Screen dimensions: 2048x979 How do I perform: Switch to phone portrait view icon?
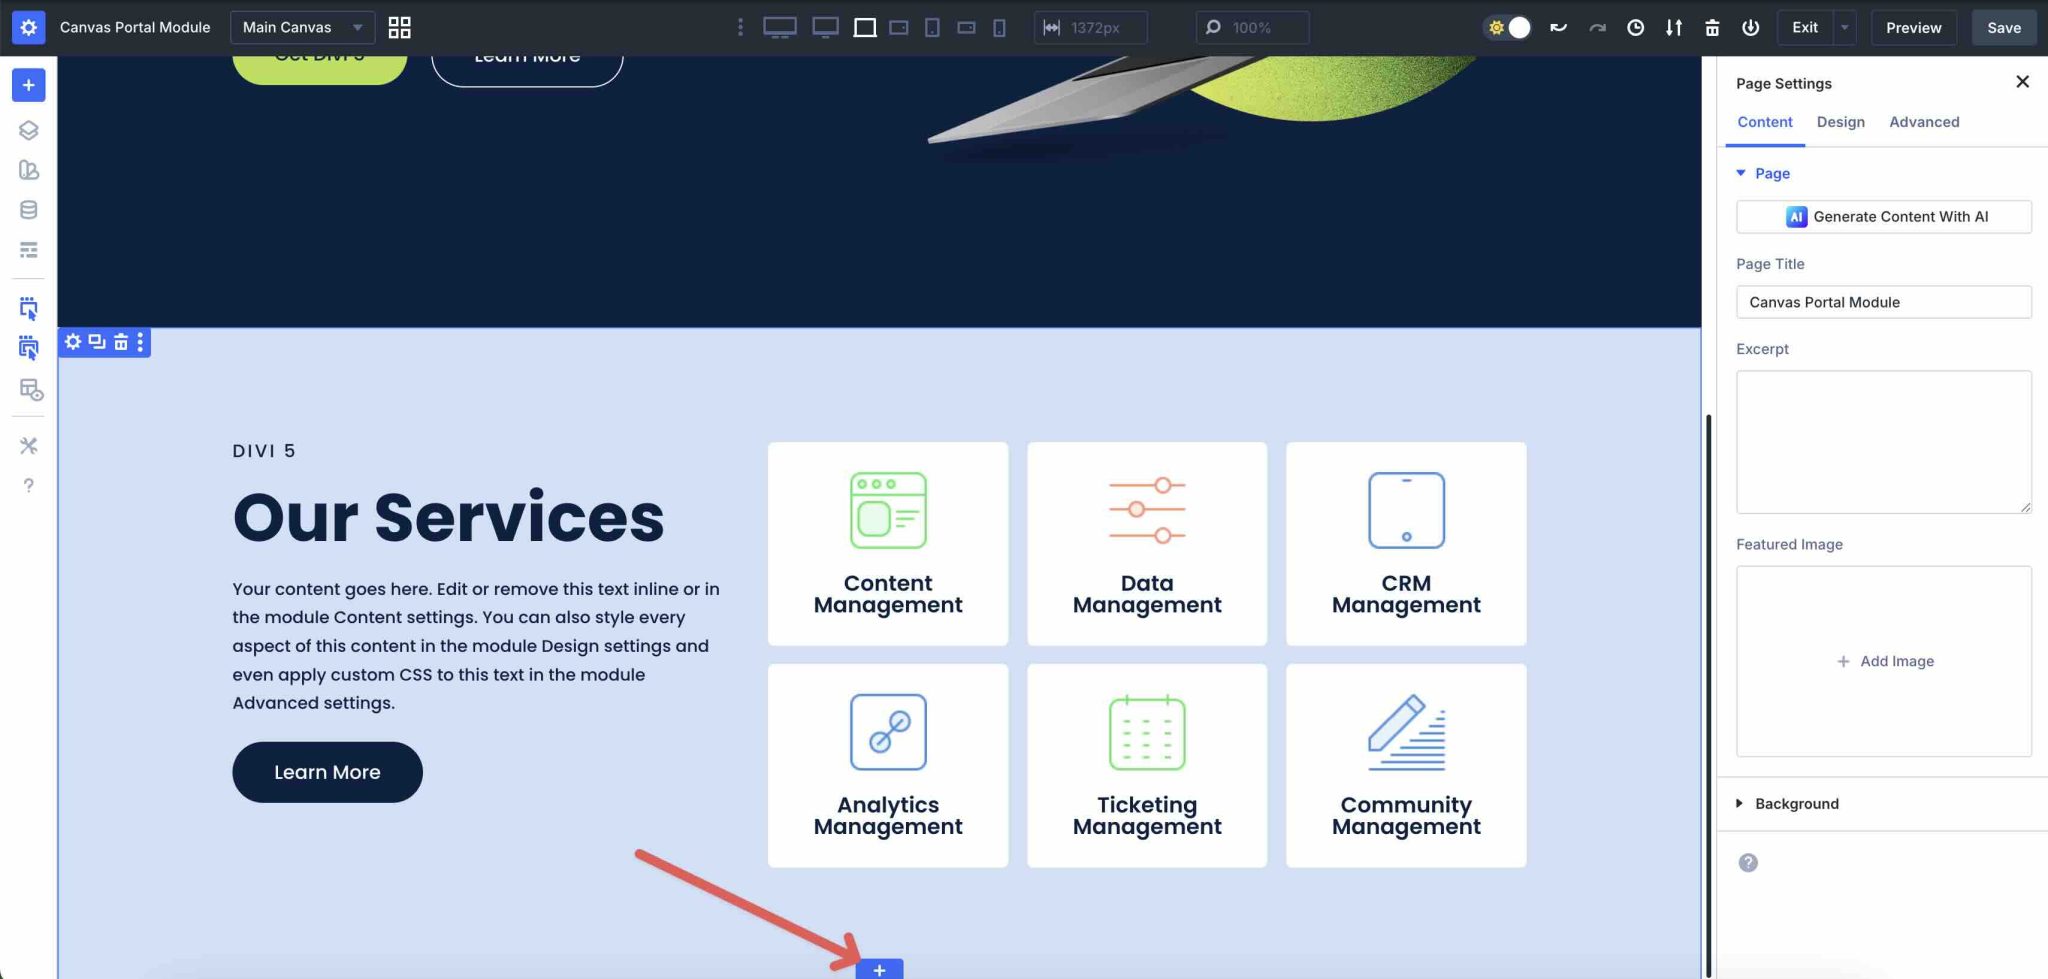[999, 27]
